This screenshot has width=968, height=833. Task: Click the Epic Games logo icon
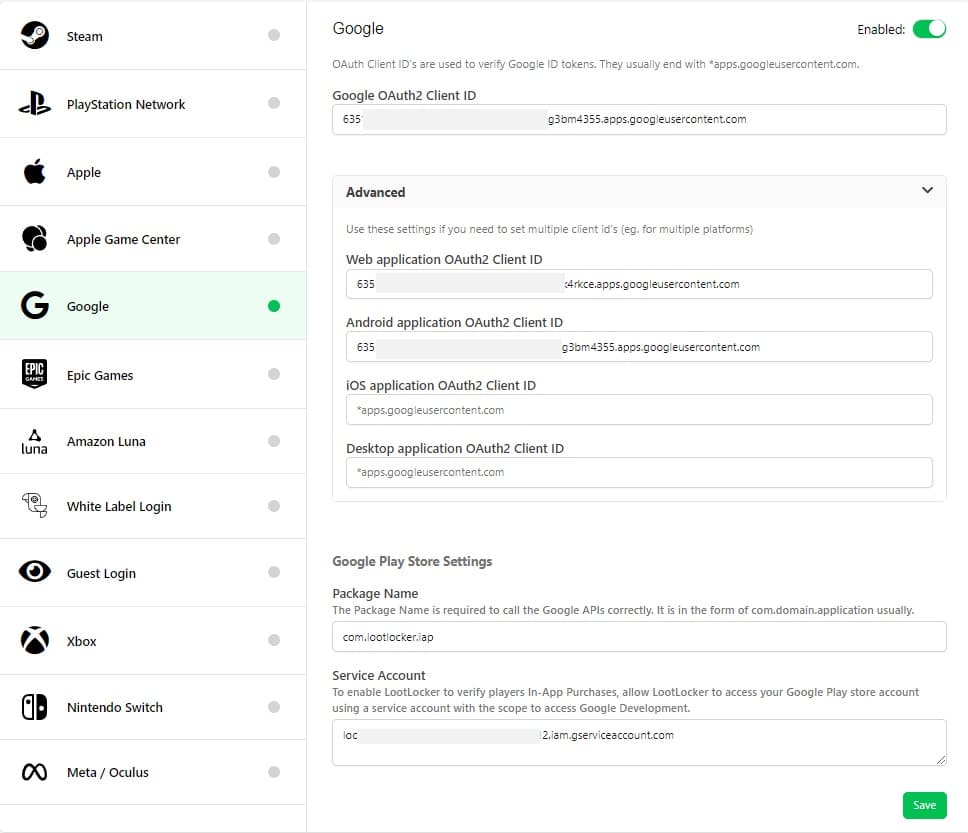point(35,375)
